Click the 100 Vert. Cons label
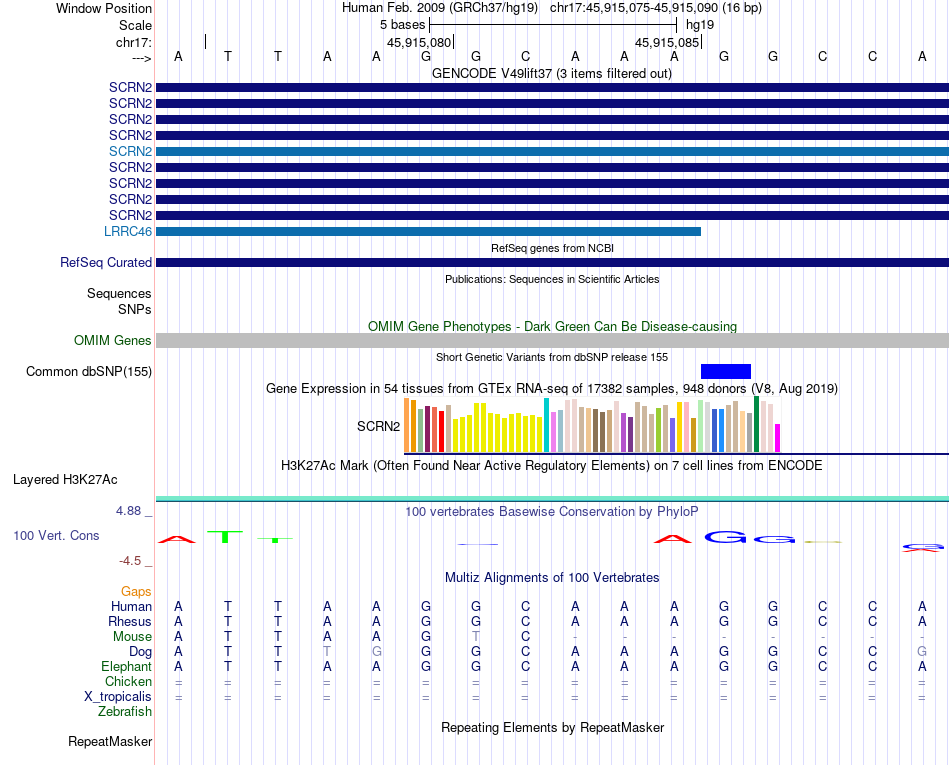The width and height of the screenshot is (950, 765). pos(56,535)
